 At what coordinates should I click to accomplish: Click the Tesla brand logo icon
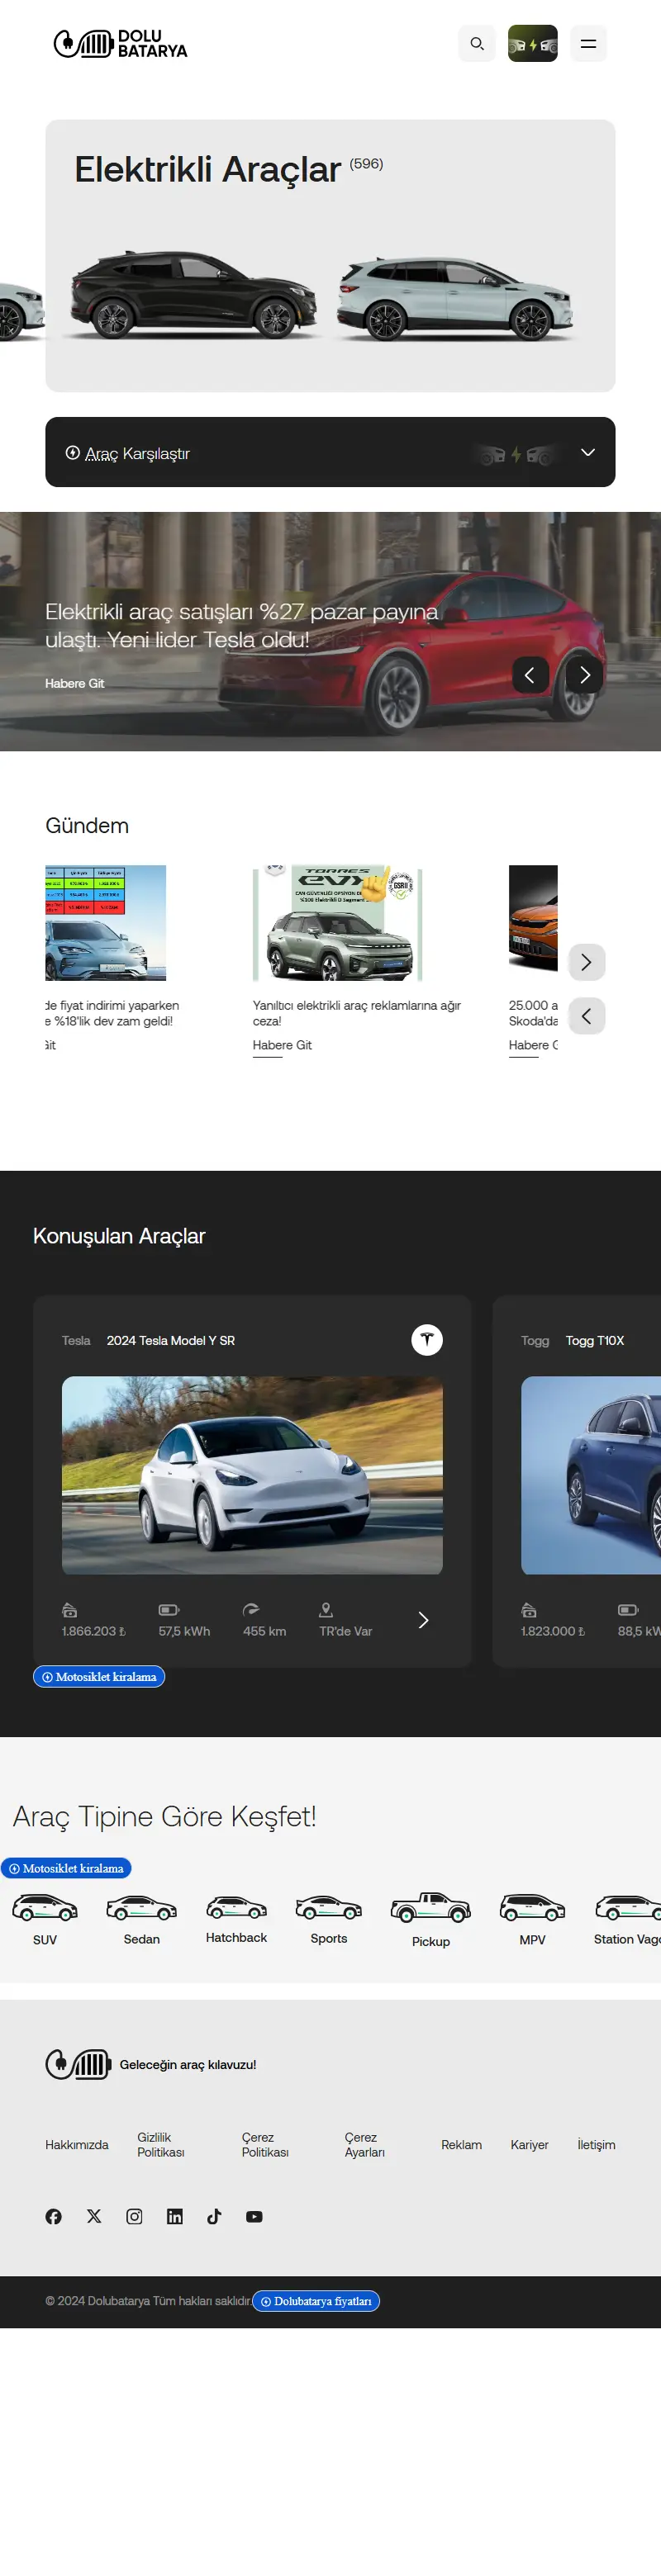(x=427, y=1340)
